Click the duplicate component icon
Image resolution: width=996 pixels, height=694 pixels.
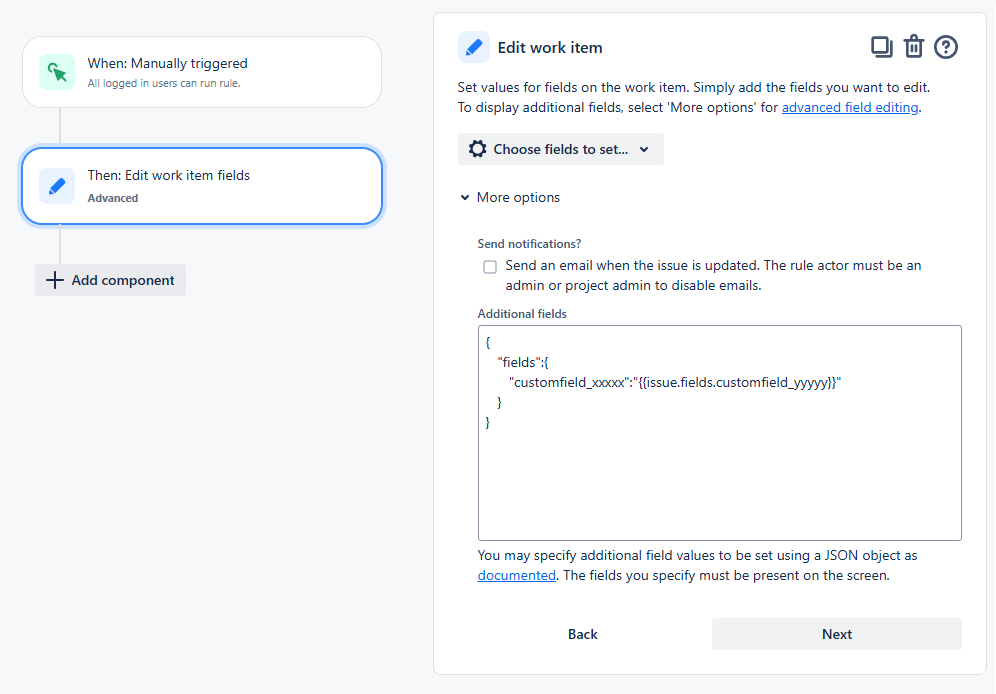[881, 46]
